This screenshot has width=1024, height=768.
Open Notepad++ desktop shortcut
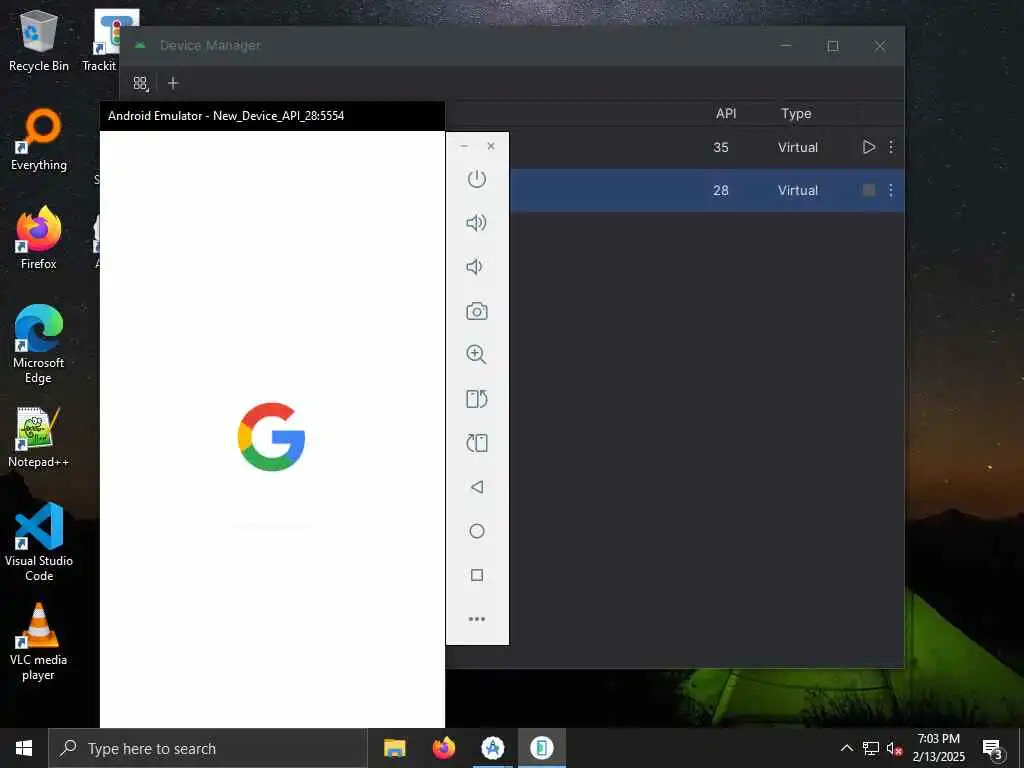(39, 437)
